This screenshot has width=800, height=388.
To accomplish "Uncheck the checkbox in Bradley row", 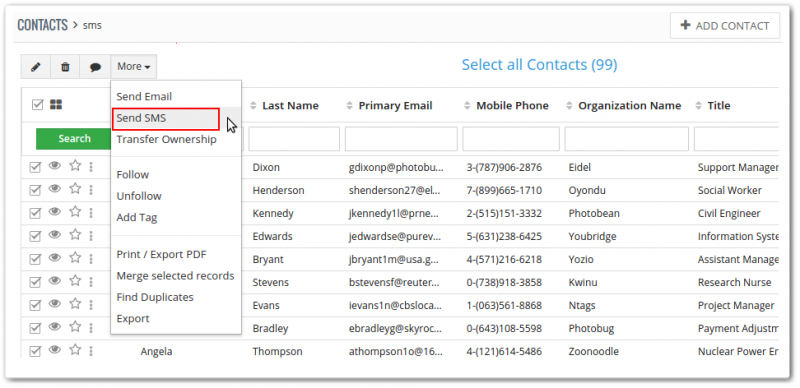I will tap(35, 328).
